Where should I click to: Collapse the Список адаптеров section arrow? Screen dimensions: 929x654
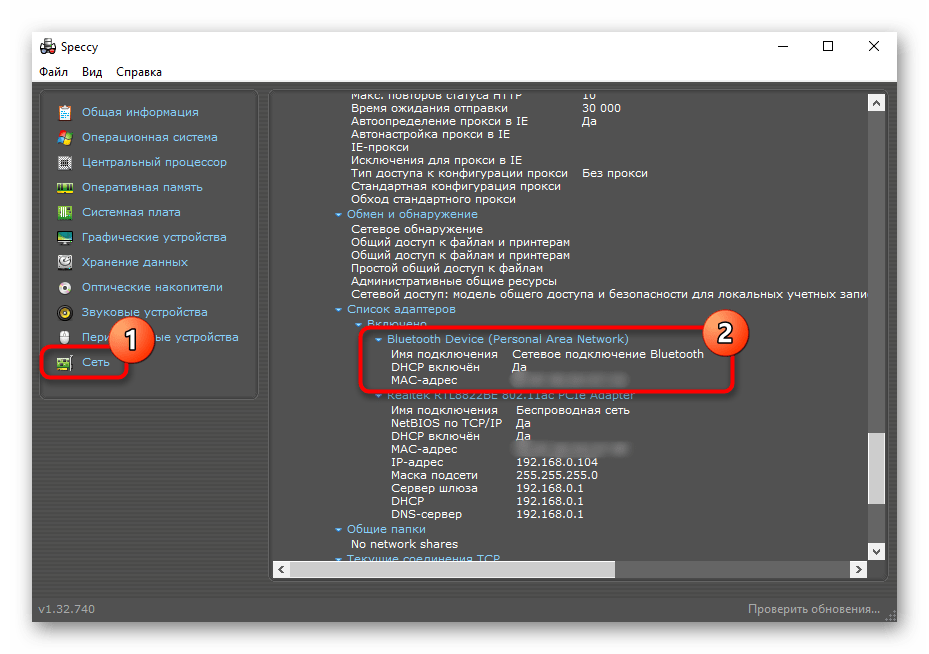tap(338, 309)
